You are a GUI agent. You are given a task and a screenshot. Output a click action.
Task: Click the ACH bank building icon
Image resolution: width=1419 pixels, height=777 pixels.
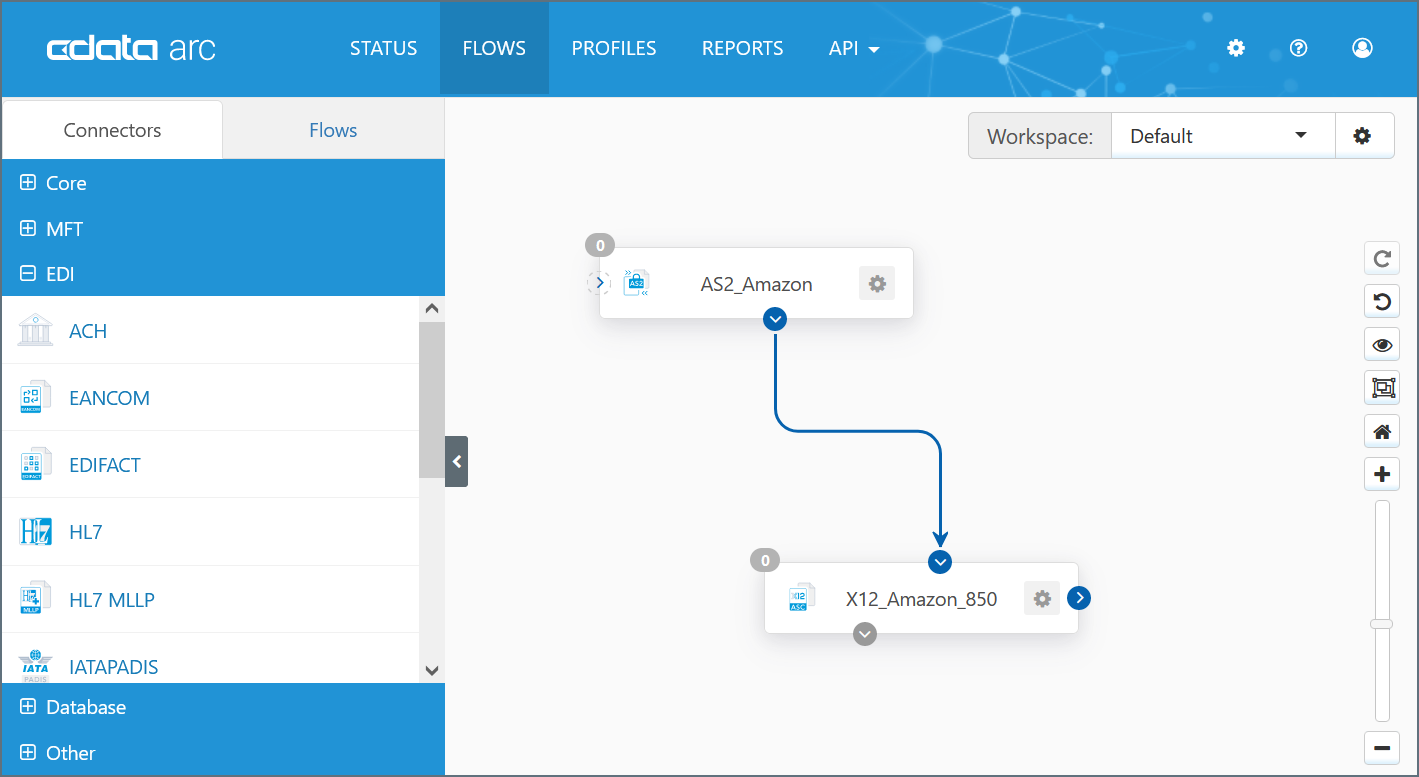pos(35,330)
